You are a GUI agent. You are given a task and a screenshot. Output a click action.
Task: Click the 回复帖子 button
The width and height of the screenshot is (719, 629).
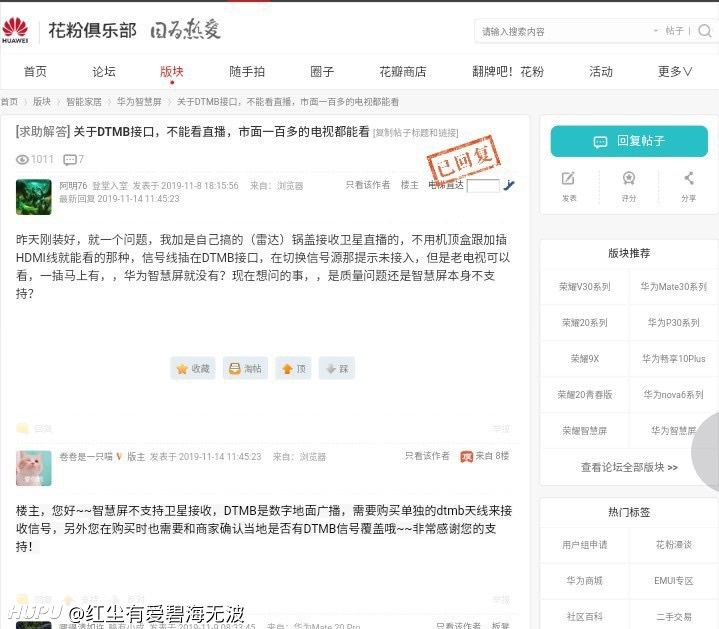(629, 141)
